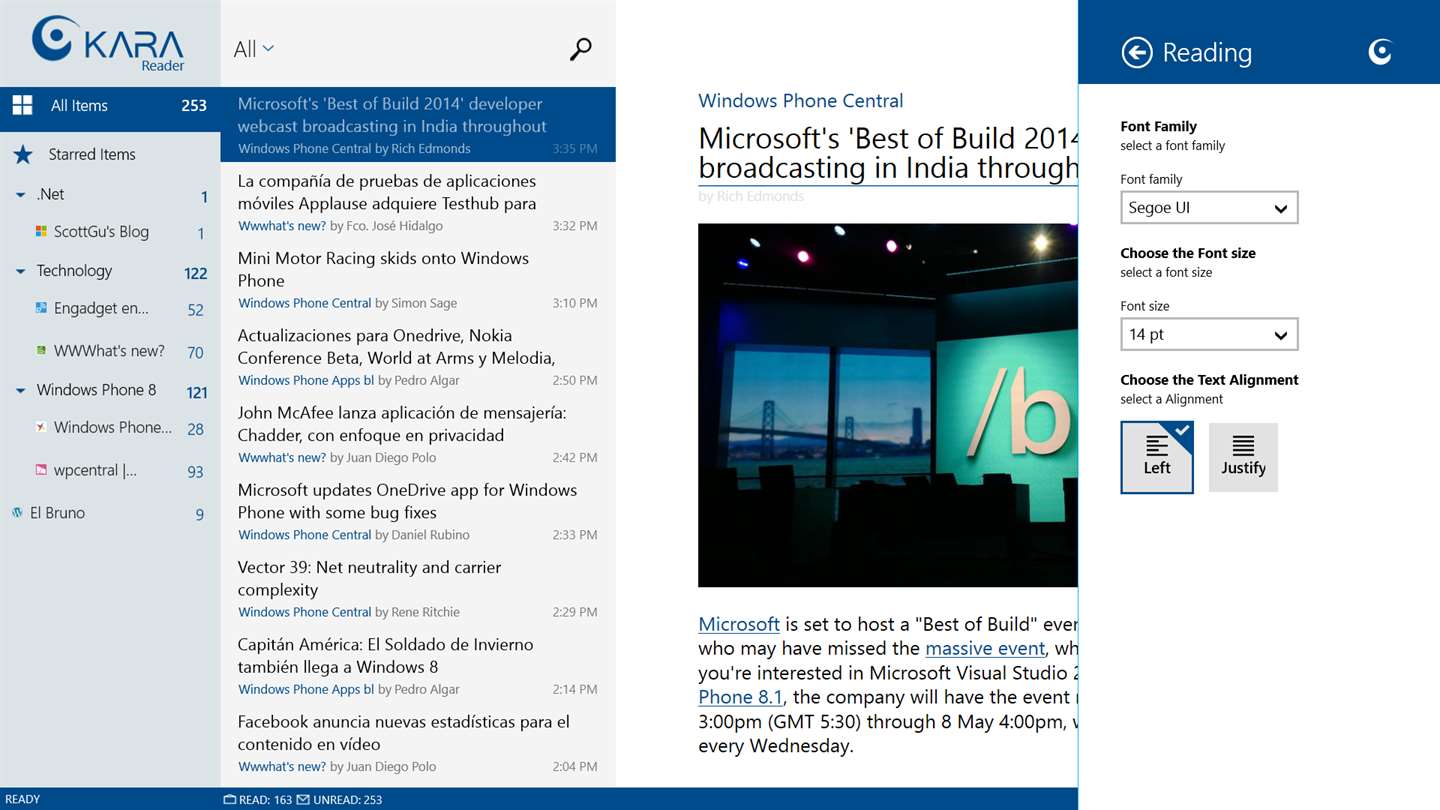This screenshot has width=1440, height=810.
Task: Select the .Net category label
Action: coord(51,194)
